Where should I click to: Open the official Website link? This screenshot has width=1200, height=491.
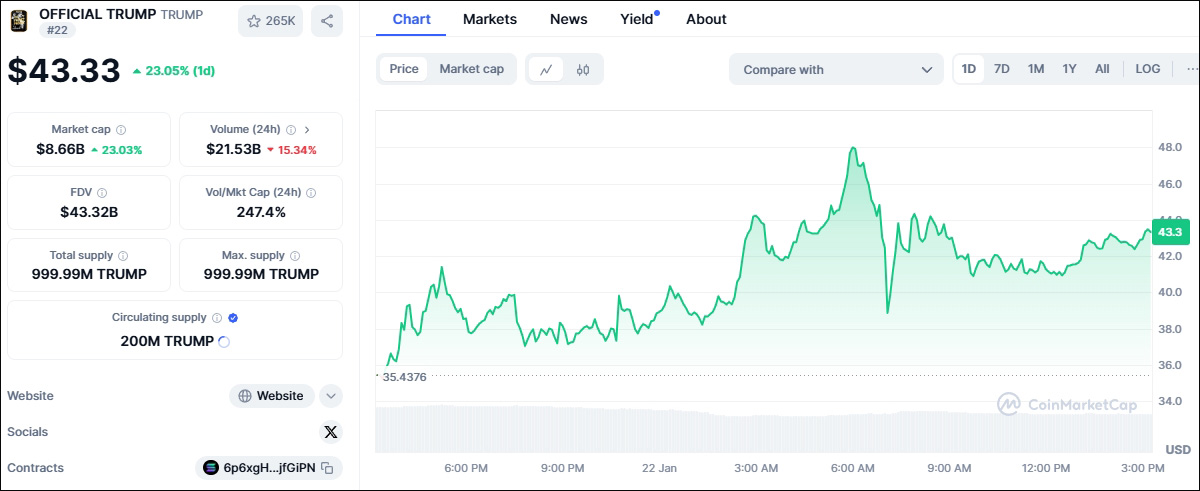tap(271, 396)
